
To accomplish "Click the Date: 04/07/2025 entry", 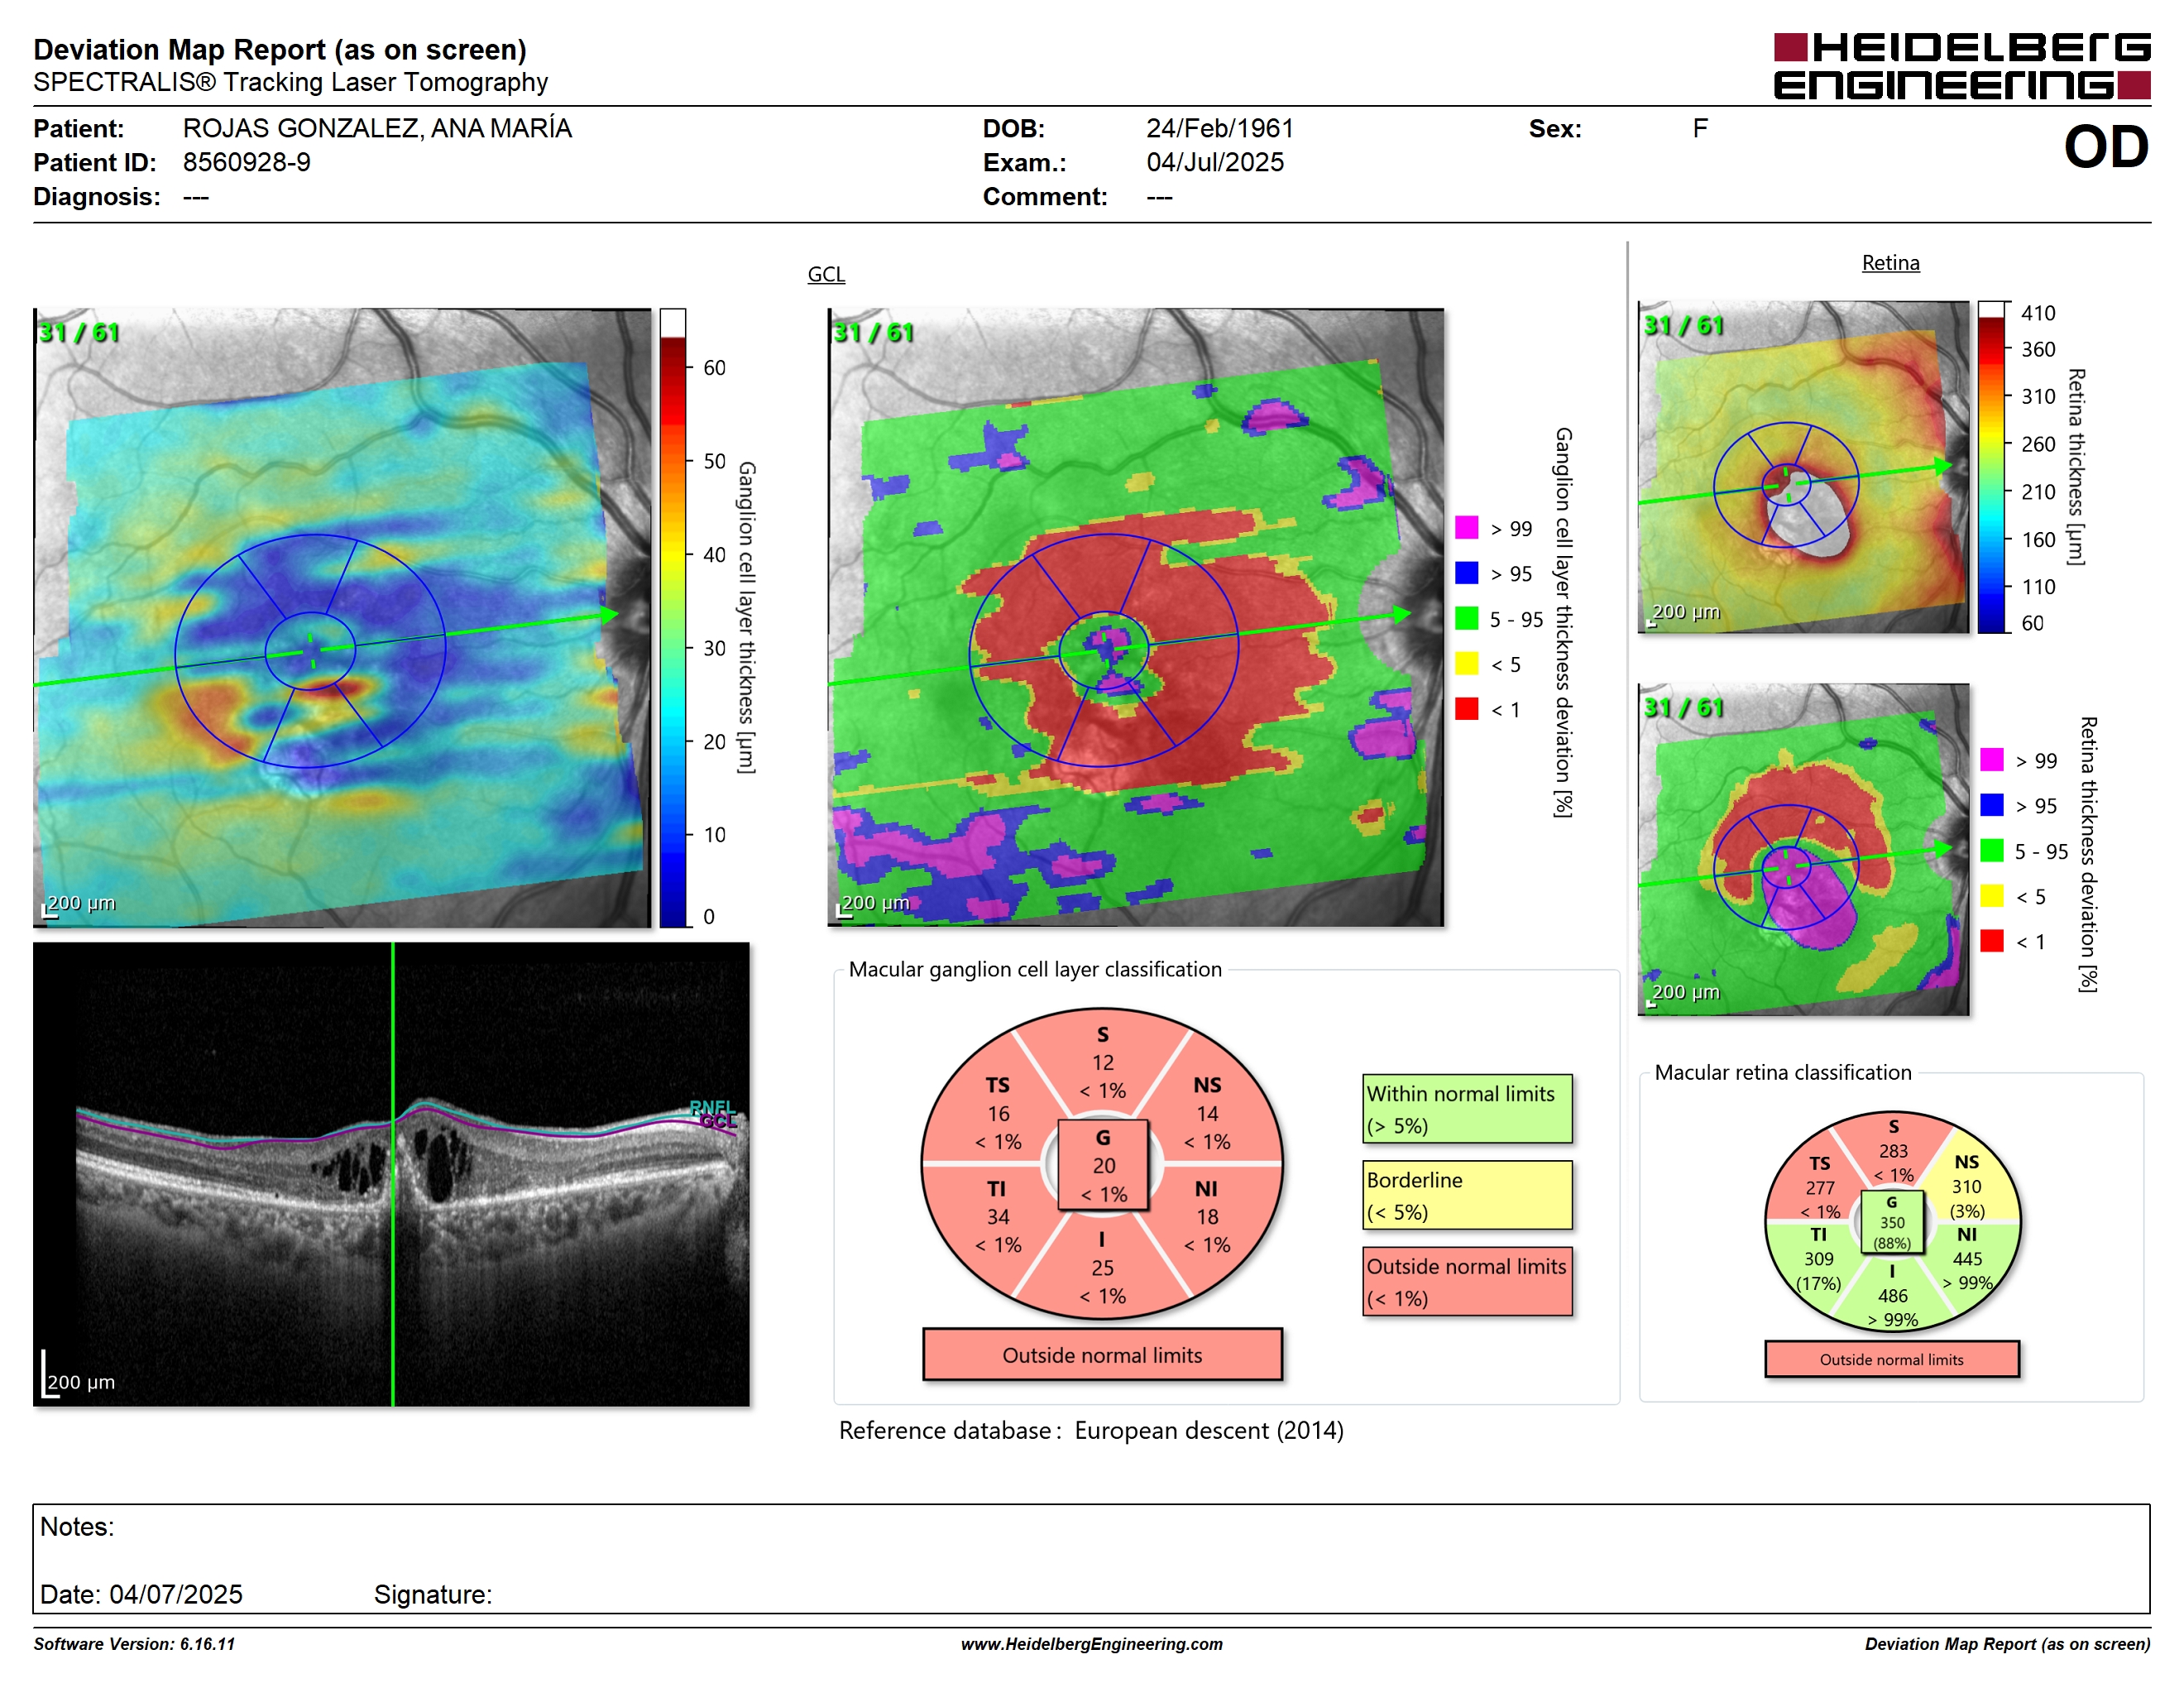I will point(141,1594).
